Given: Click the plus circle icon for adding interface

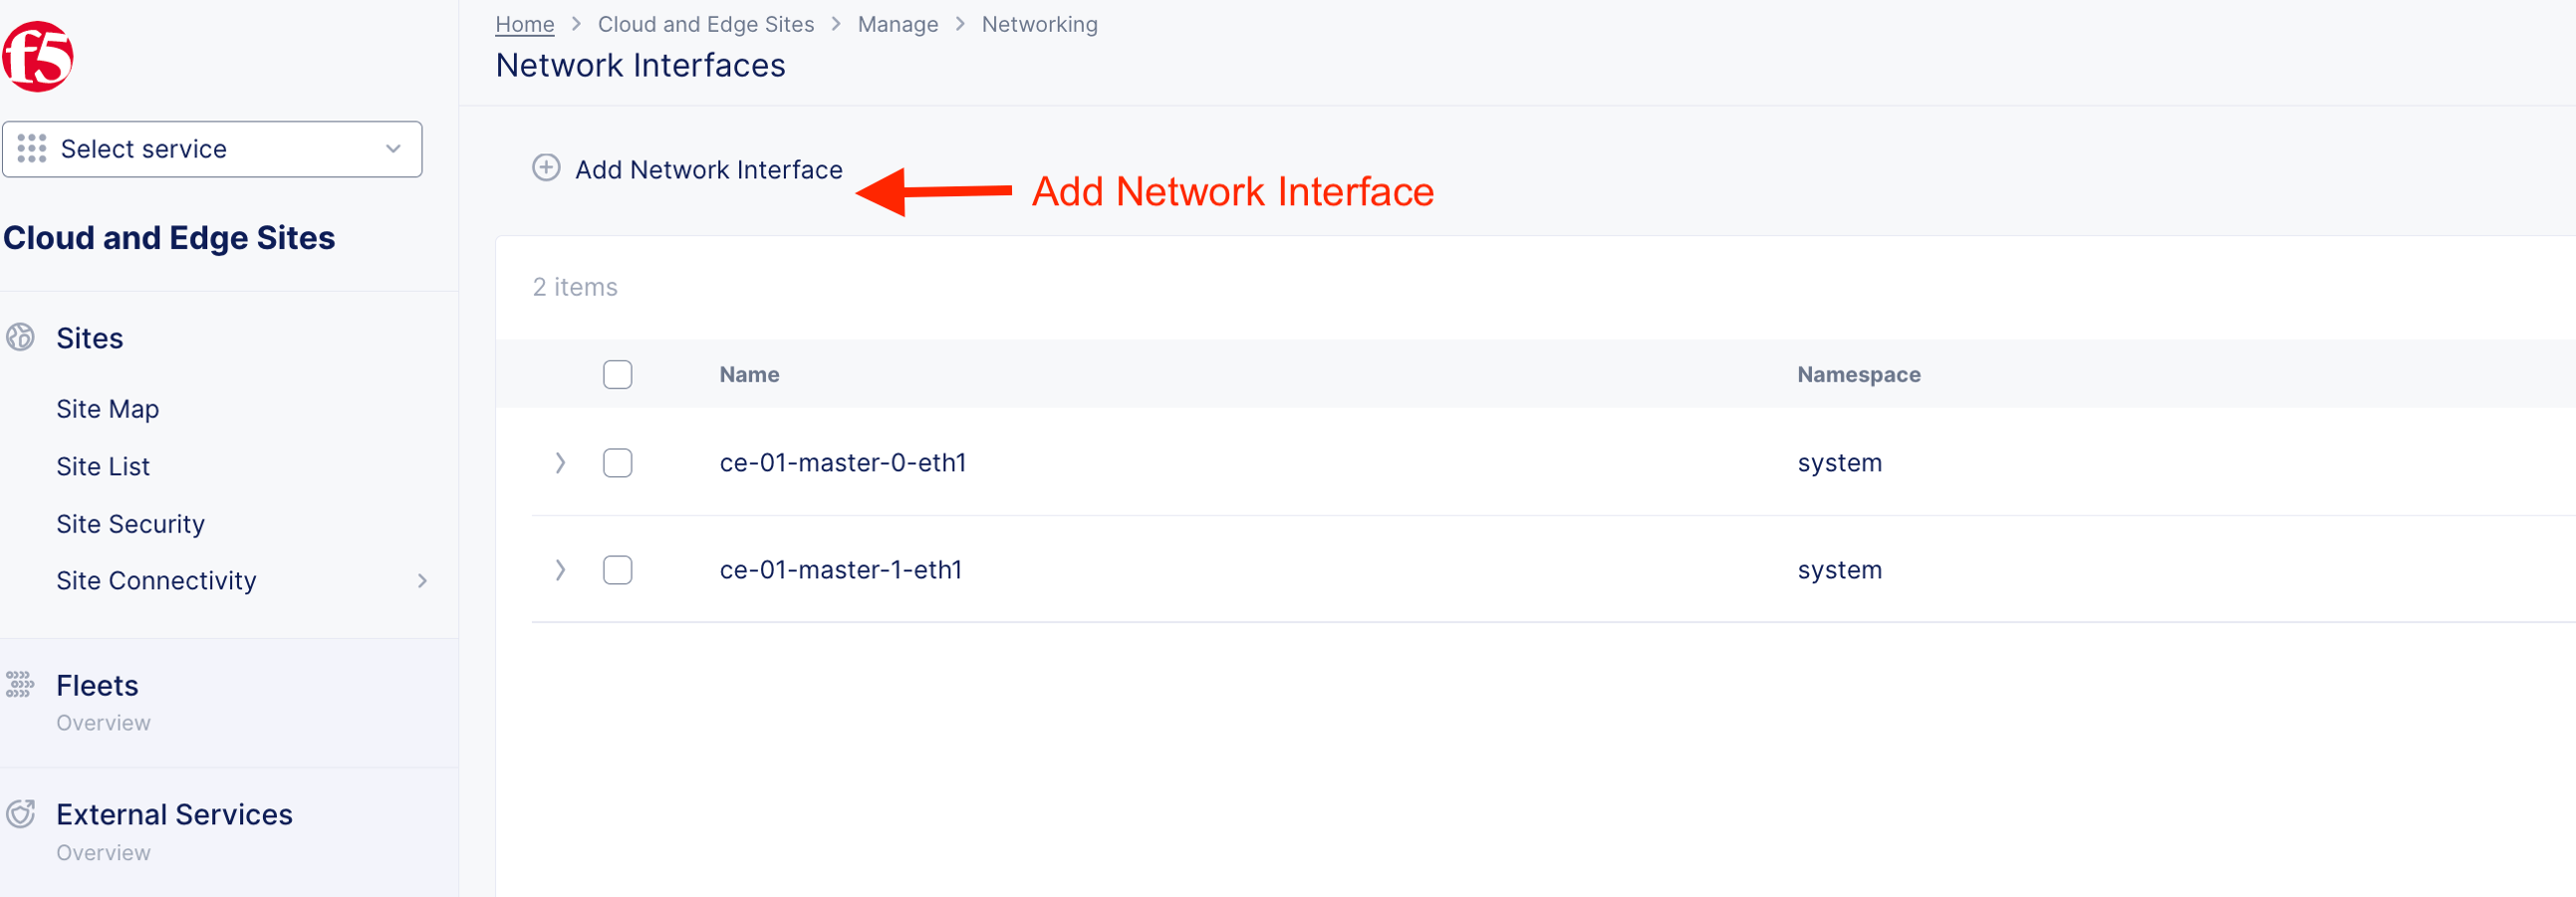Looking at the screenshot, I should tap(546, 168).
